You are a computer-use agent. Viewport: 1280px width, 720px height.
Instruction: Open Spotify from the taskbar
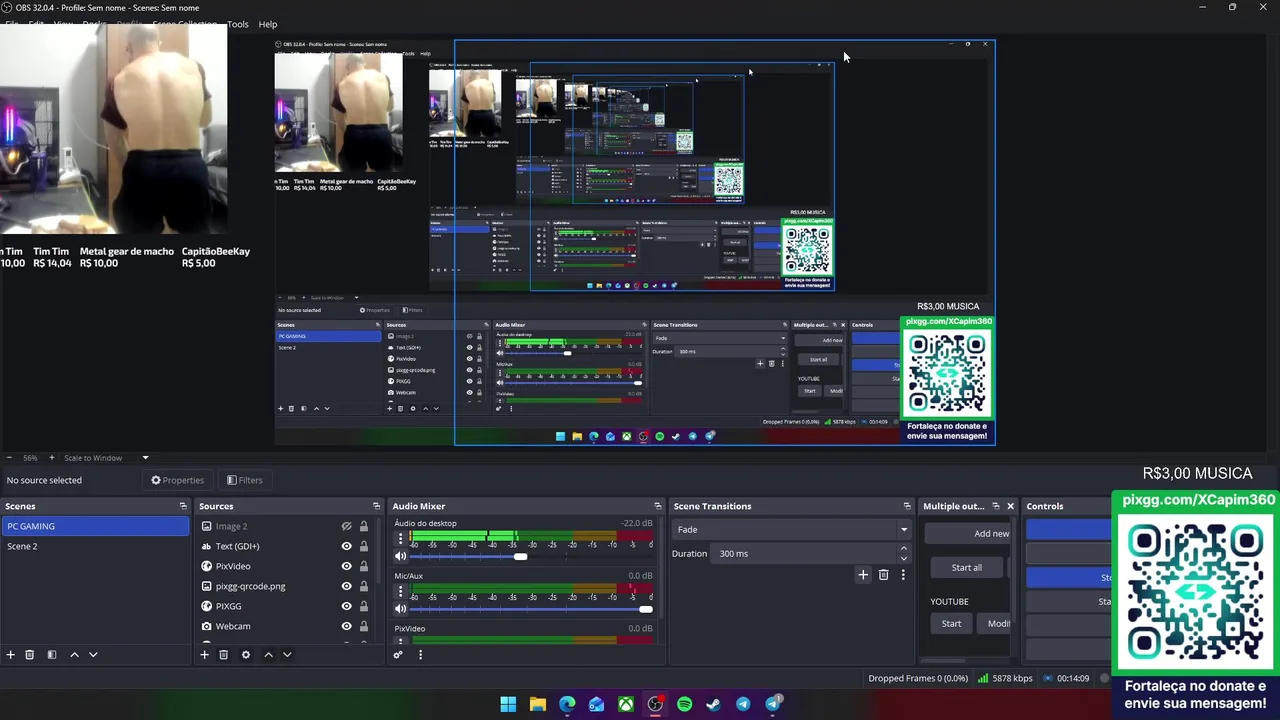tap(684, 704)
